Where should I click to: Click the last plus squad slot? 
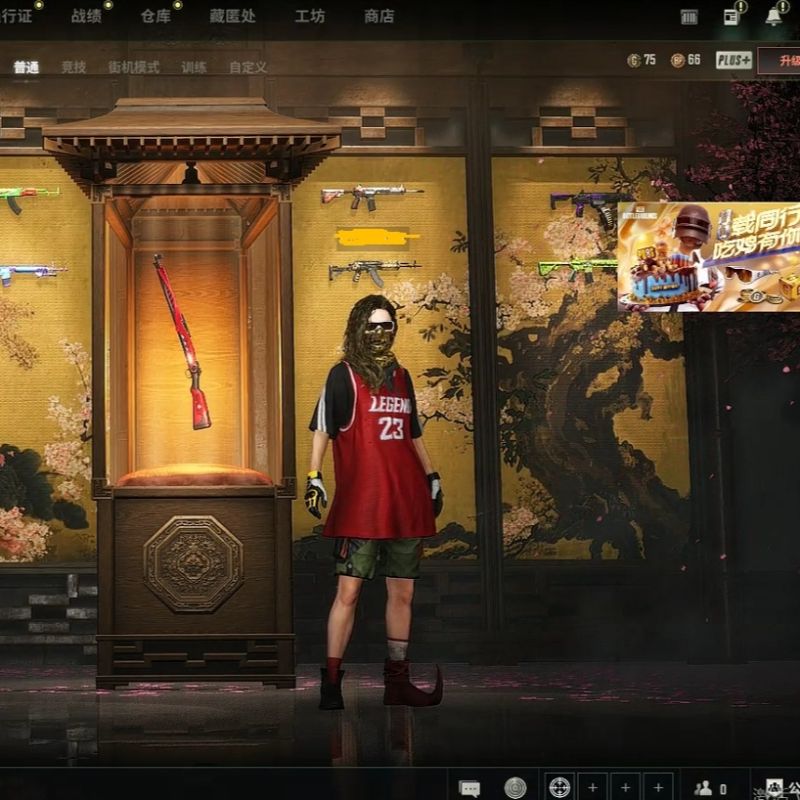657,787
